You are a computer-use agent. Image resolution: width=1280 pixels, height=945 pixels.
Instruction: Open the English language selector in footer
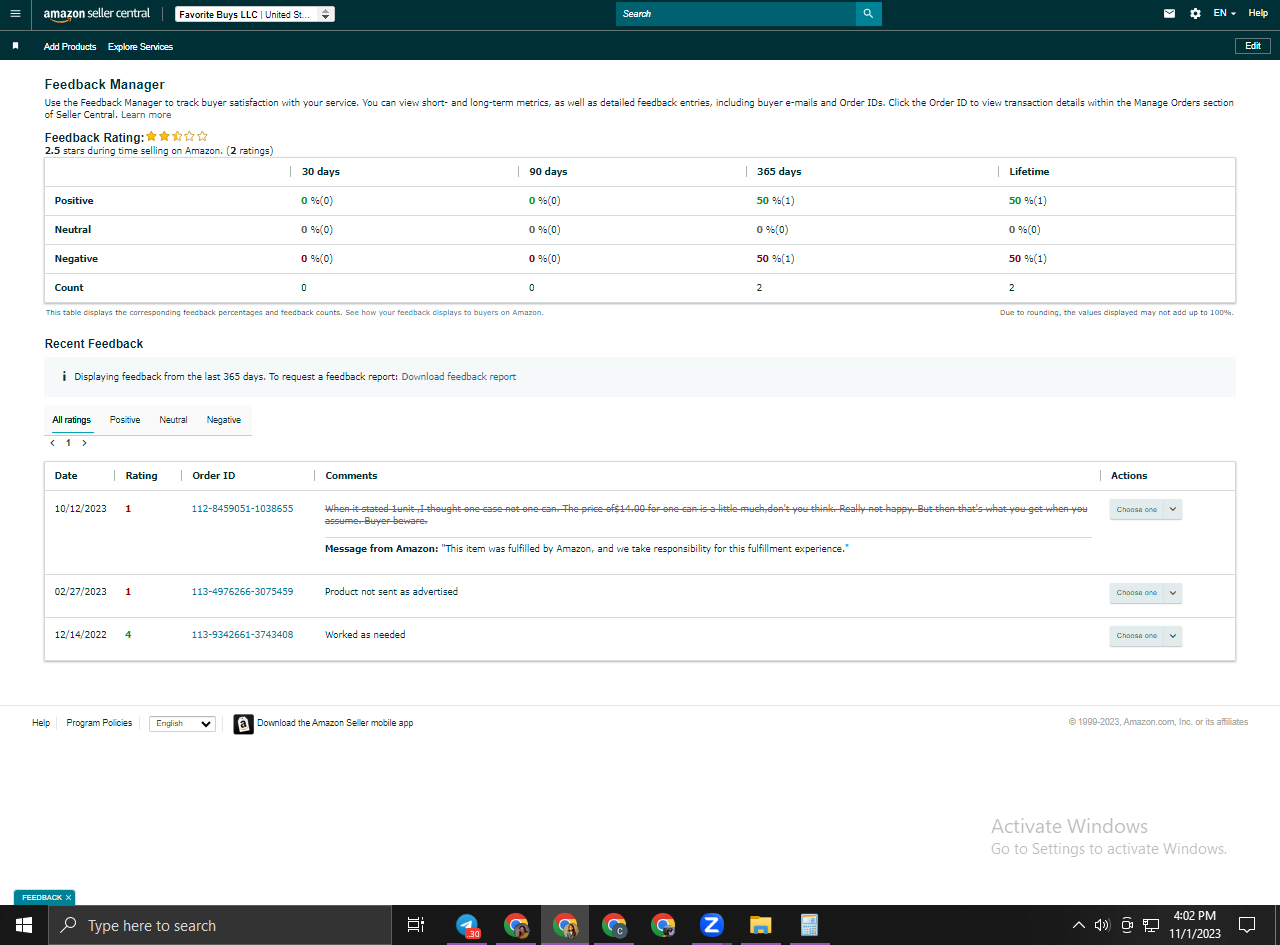coord(182,723)
